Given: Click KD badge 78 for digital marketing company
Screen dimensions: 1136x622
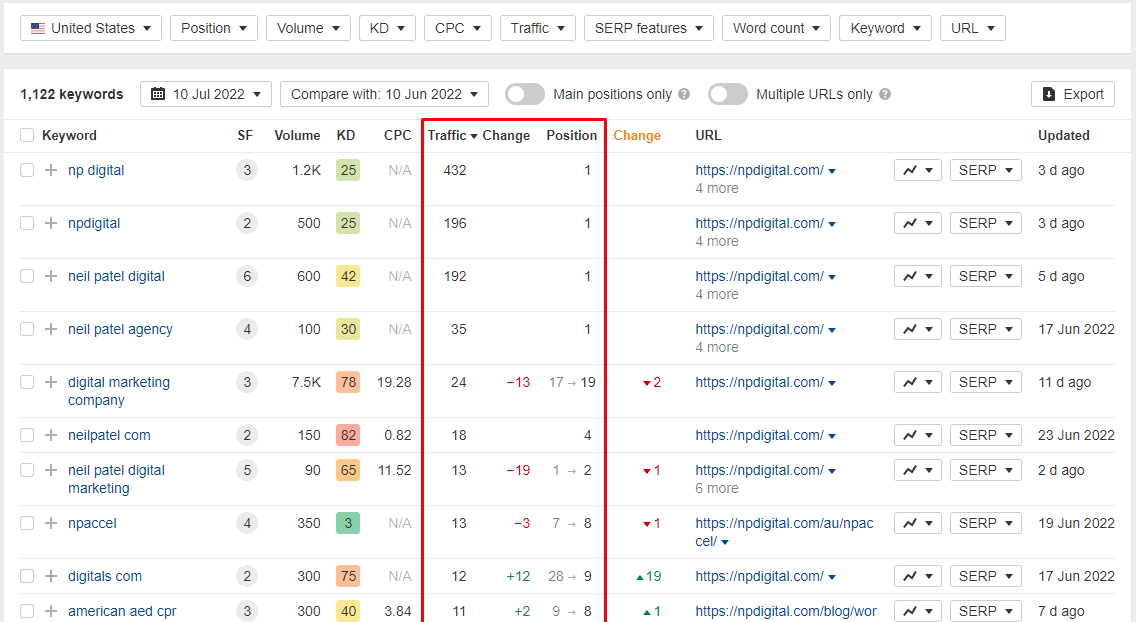Looking at the screenshot, I should [348, 382].
